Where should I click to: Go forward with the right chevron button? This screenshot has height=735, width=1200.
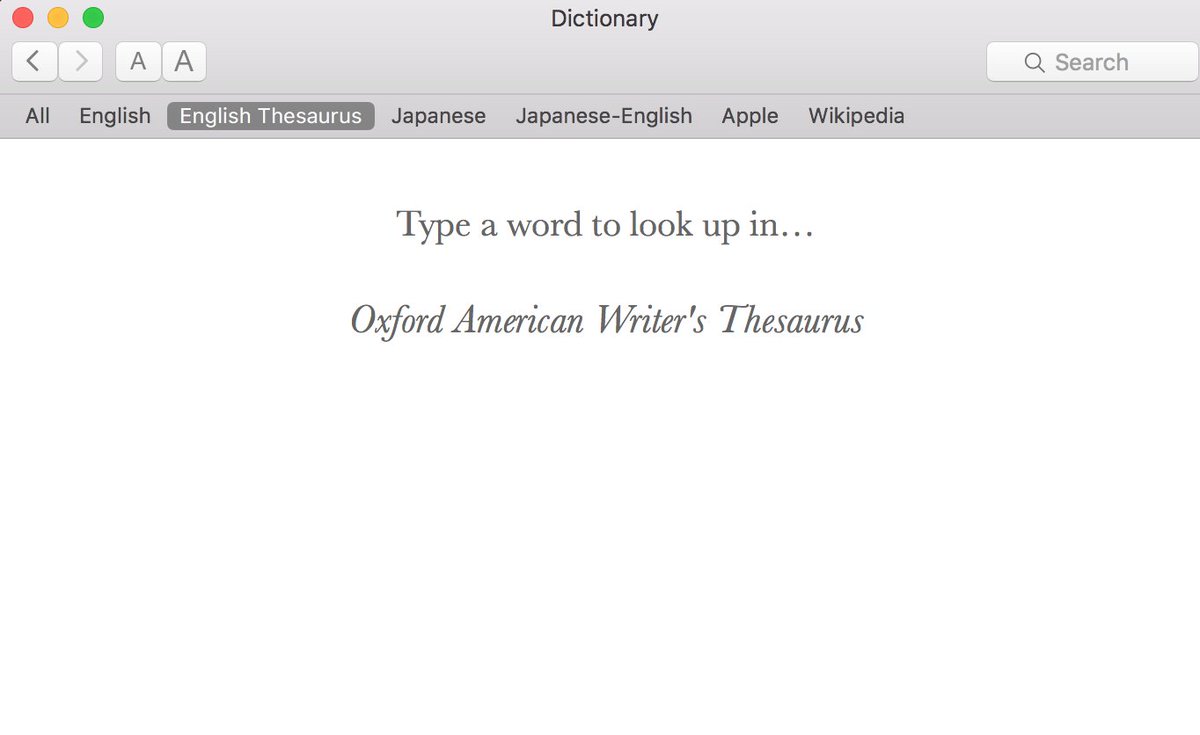pos(81,62)
